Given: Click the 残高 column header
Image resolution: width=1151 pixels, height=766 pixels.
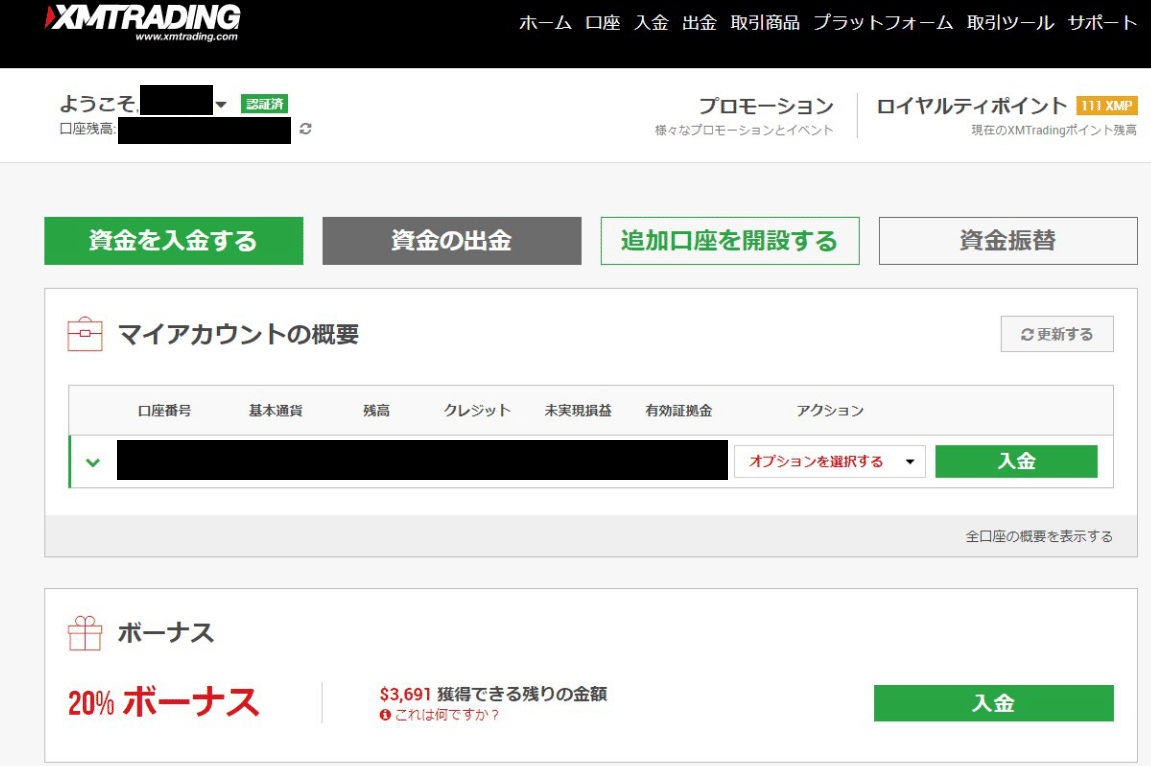Looking at the screenshot, I should [377, 411].
